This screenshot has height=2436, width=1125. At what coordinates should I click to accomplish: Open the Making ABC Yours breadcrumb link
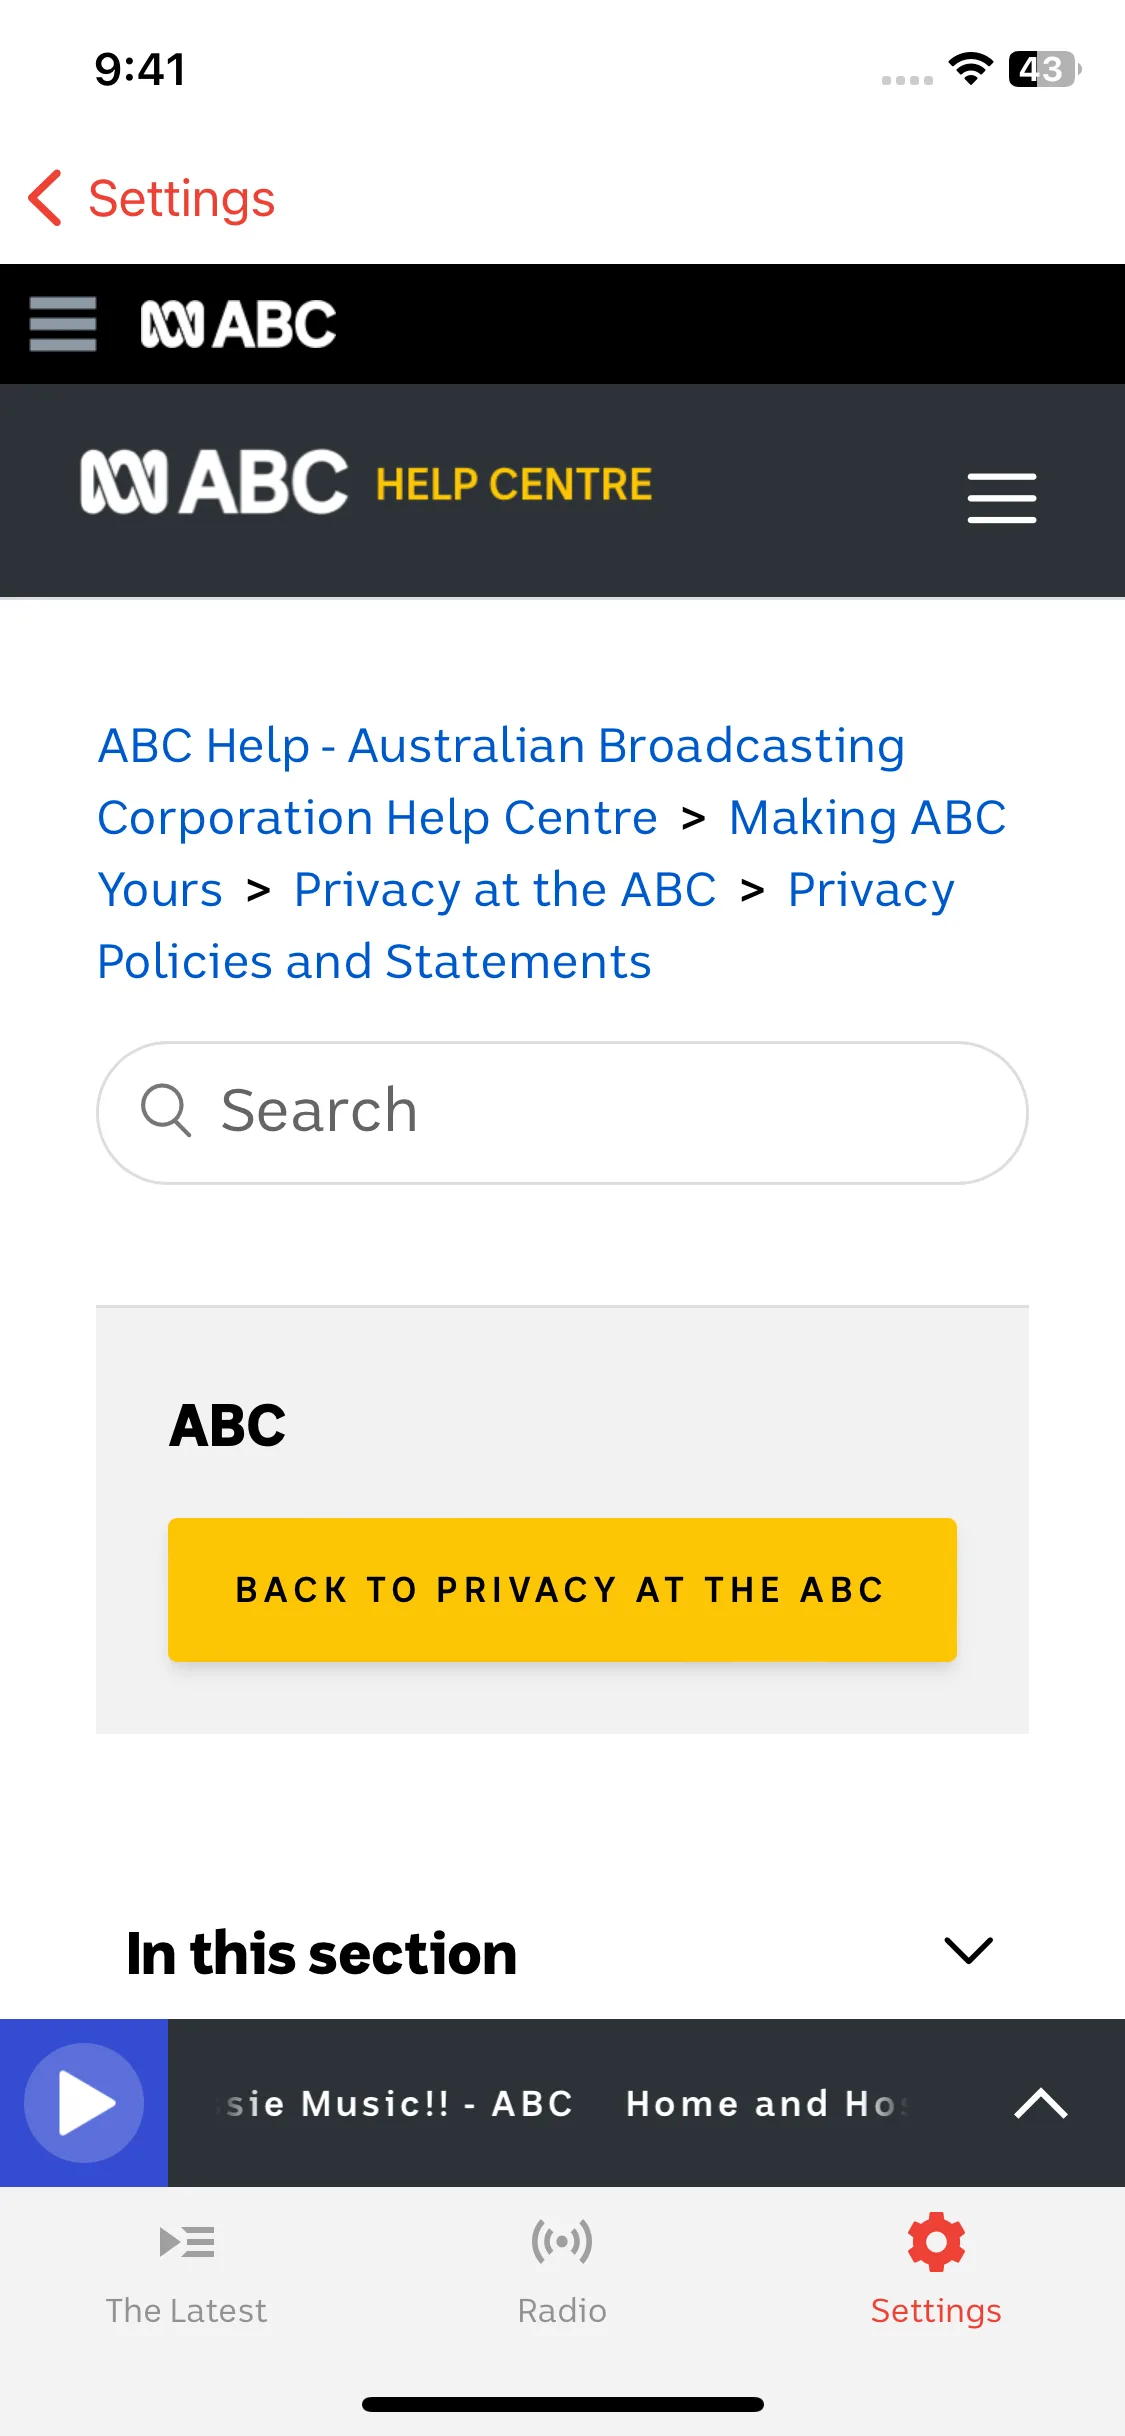click(x=867, y=818)
